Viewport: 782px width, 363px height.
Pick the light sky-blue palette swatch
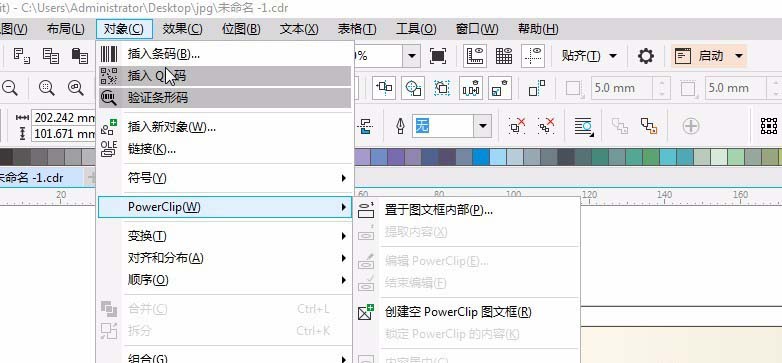click(x=498, y=157)
